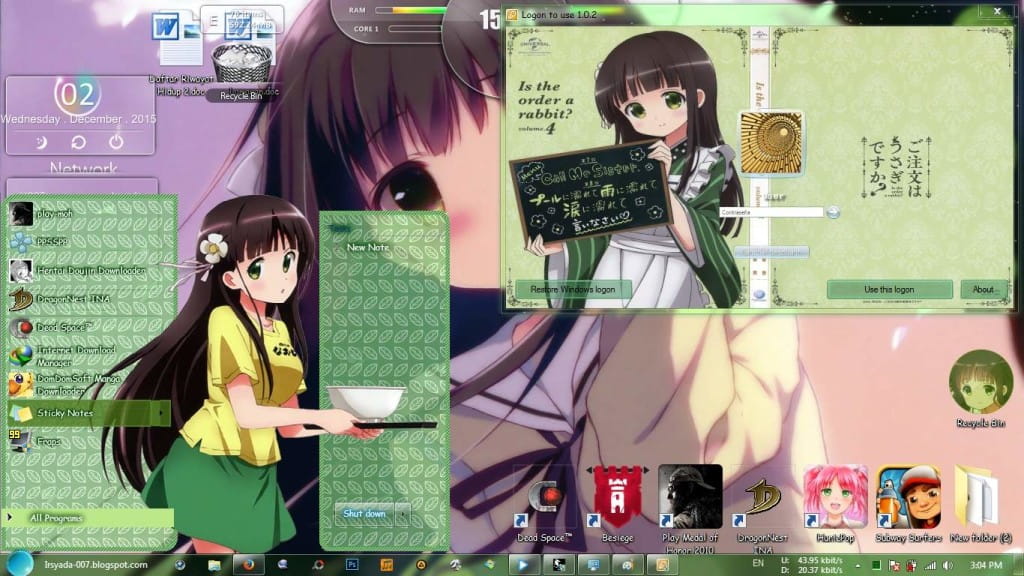Open Photoshop from the taskbar
Viewport: 1024px width, 576px height.
[x=351, y=565]
